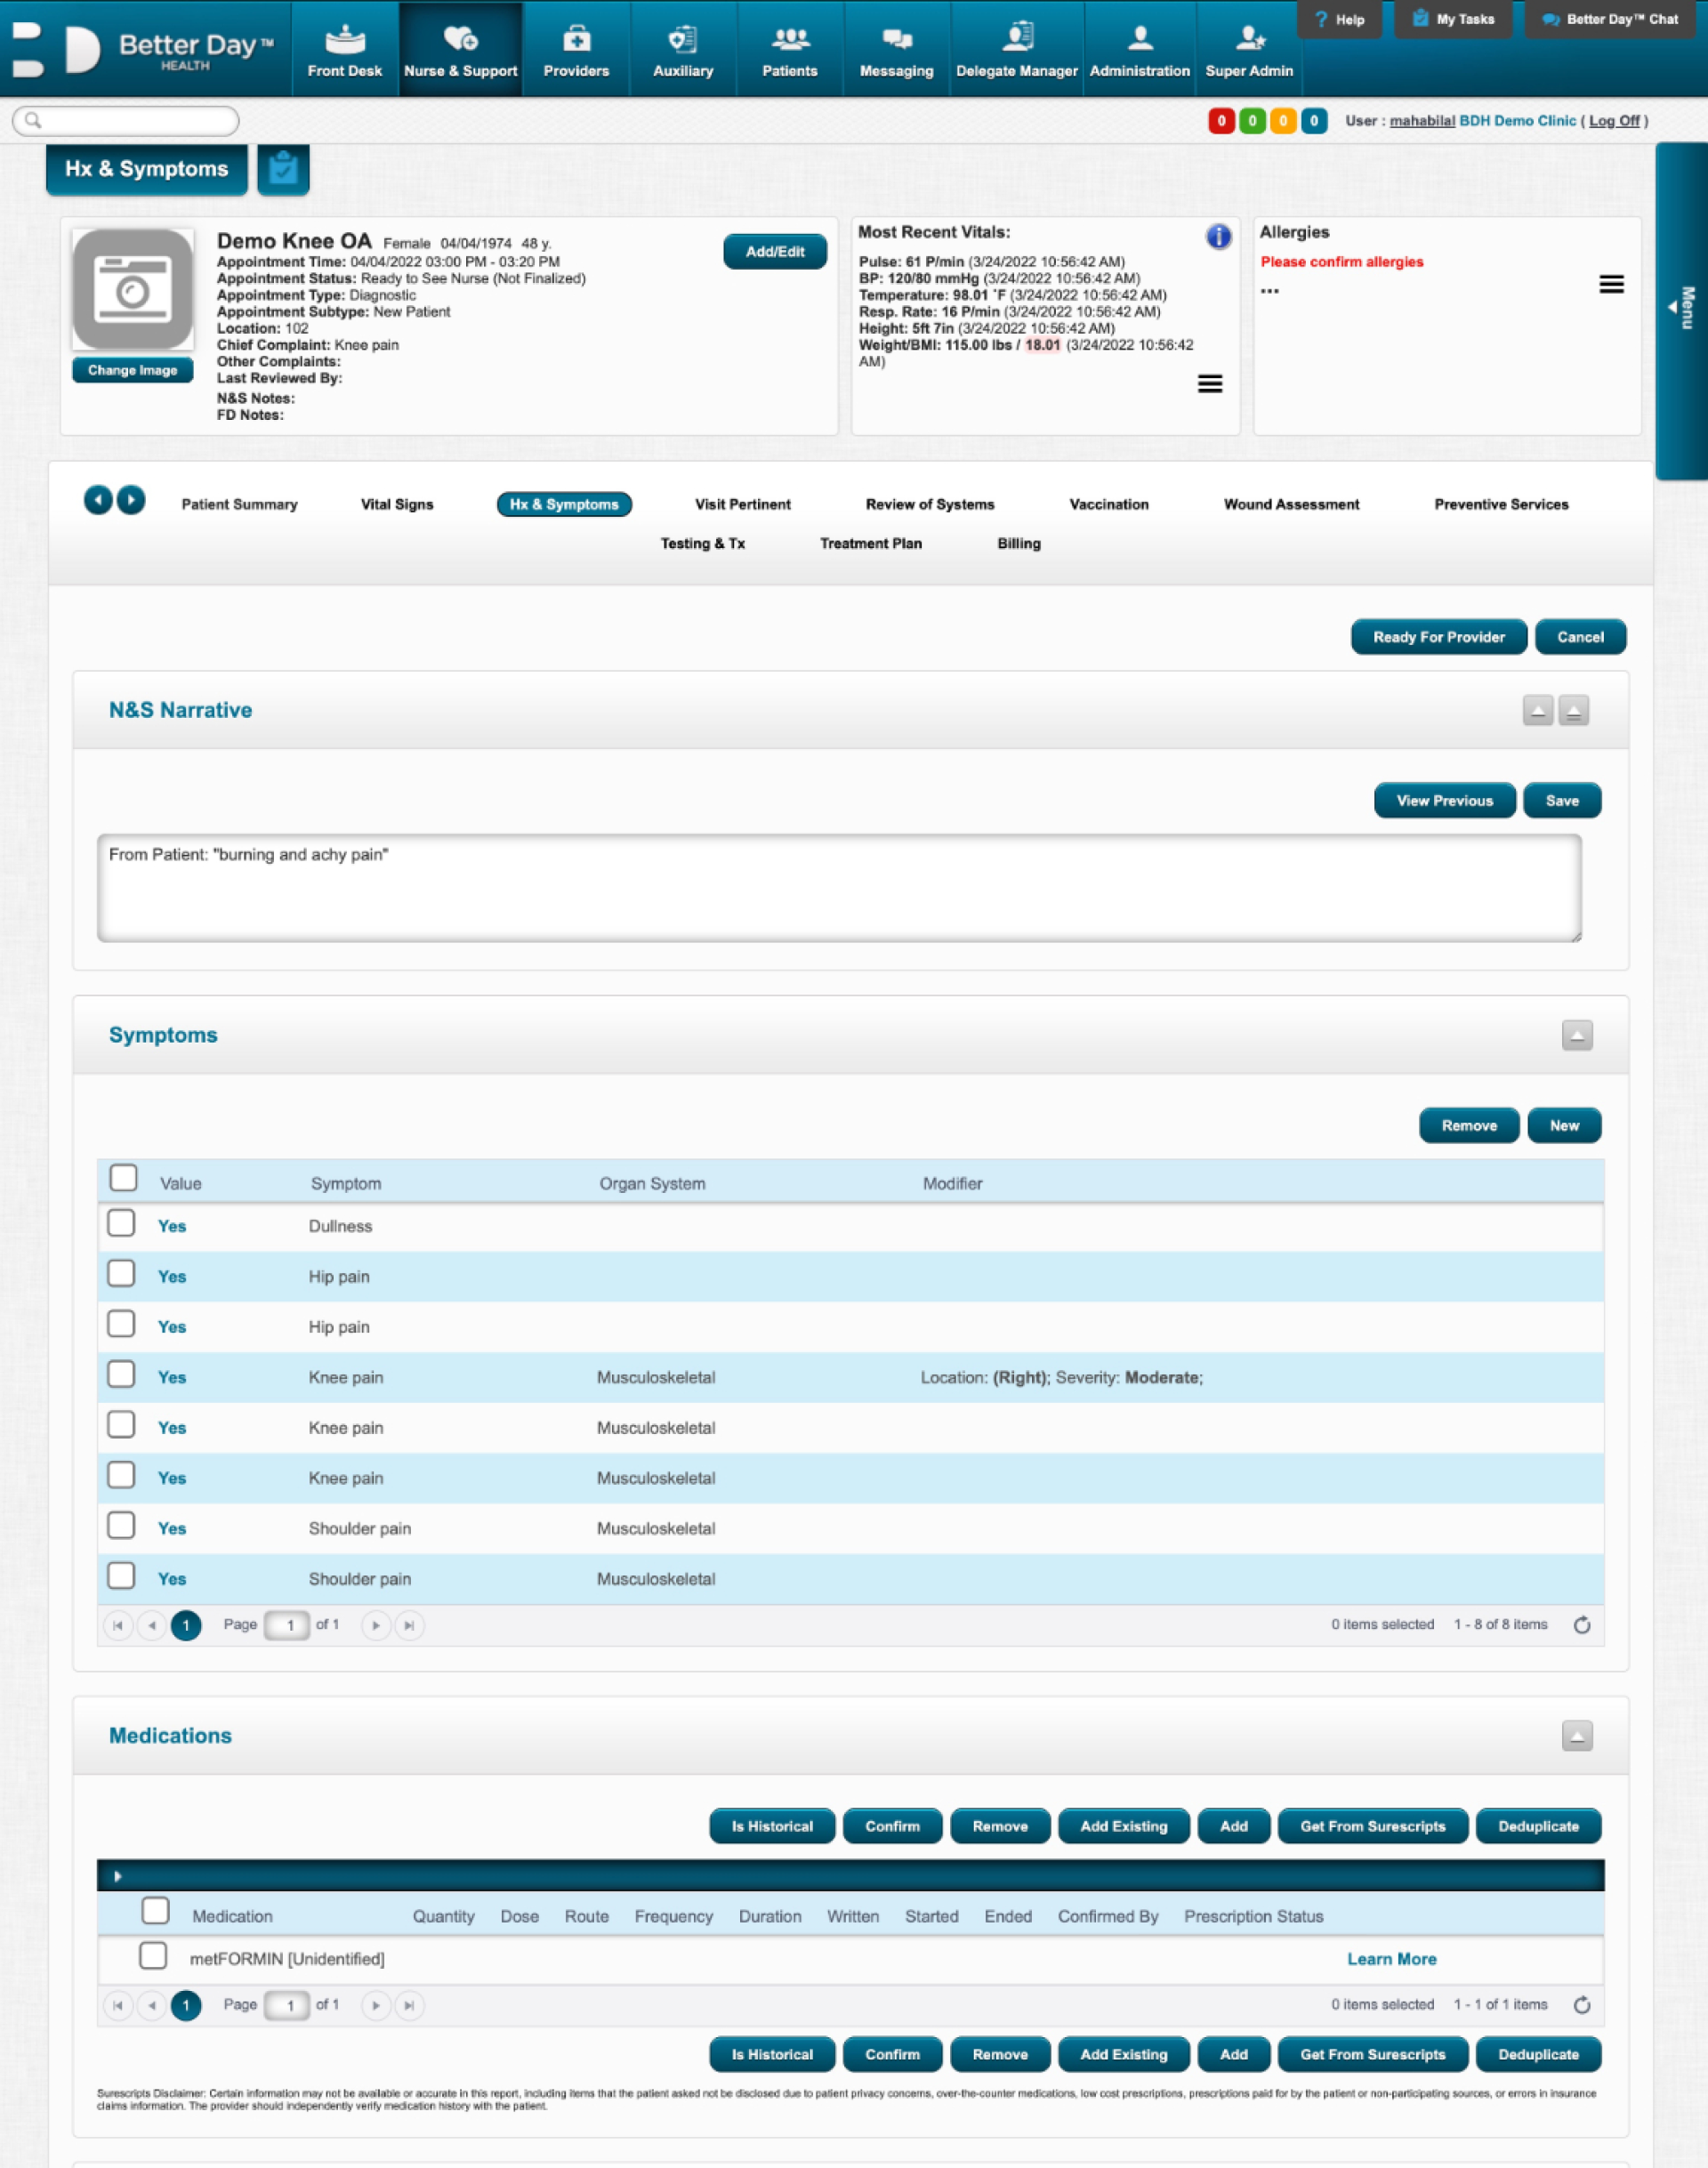Open the Most Recent Vitals hamburger menu
This screenshot has height=2168, width=1708.
[x=1209, y=384]
